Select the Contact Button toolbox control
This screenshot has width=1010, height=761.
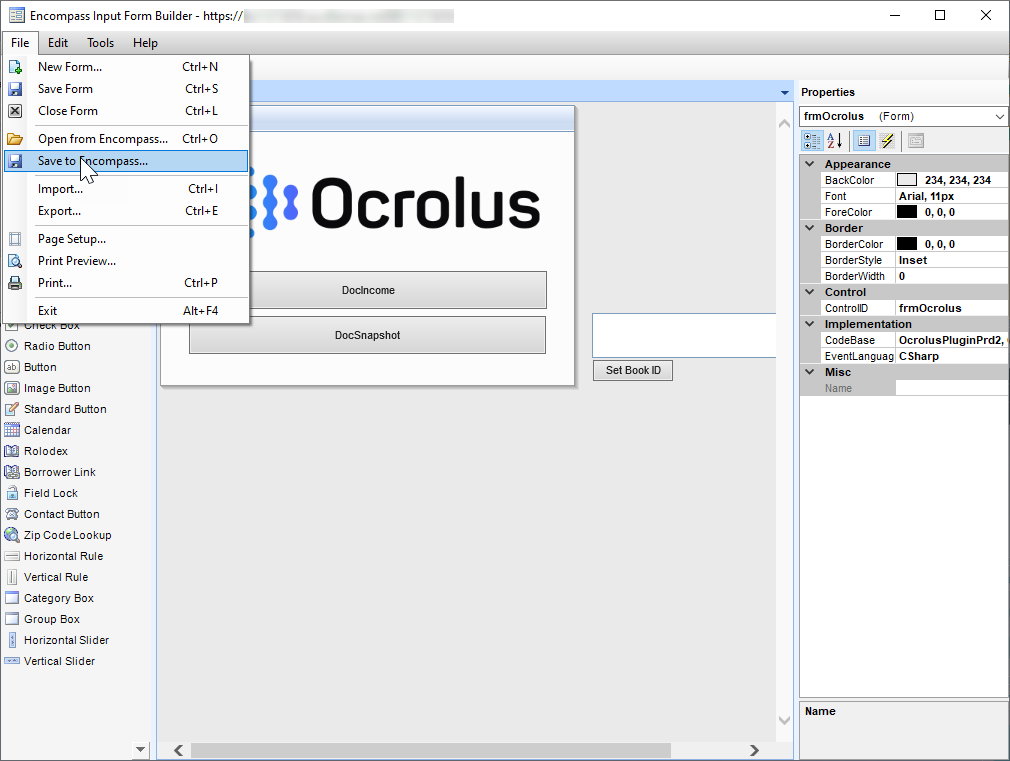point(52,514)
